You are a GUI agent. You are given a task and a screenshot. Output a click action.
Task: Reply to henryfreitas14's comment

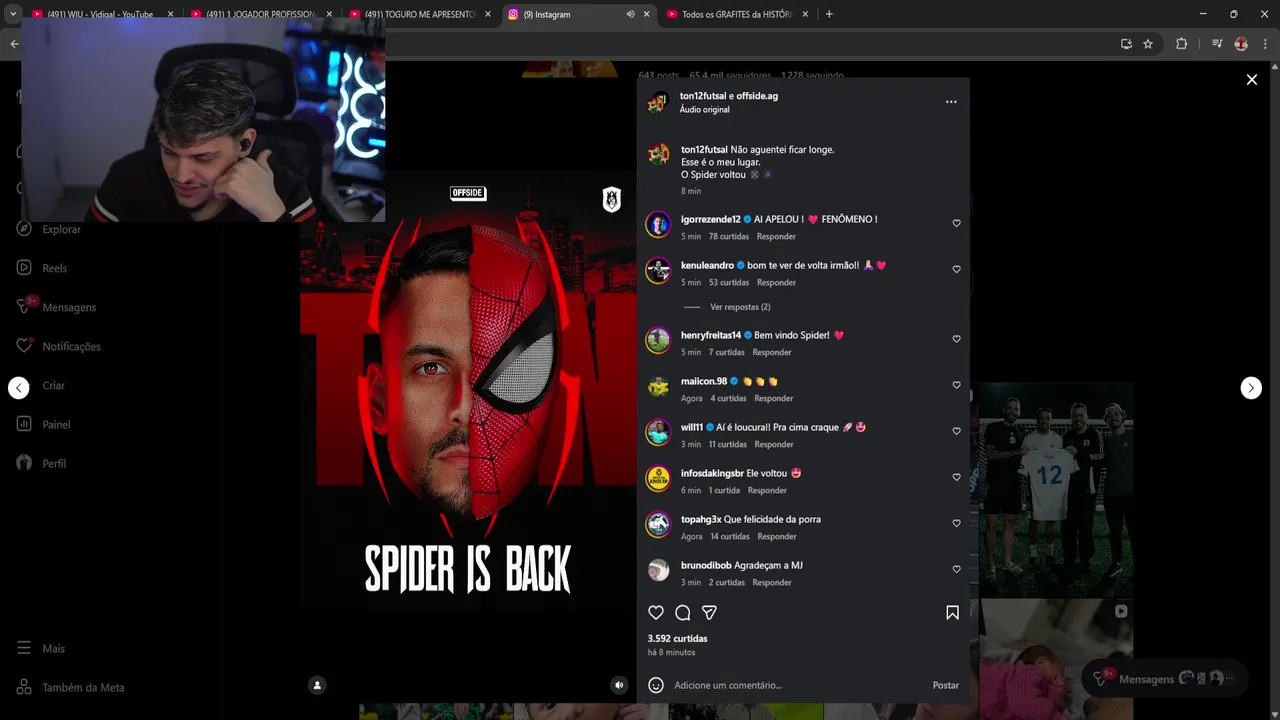(772, 352)
